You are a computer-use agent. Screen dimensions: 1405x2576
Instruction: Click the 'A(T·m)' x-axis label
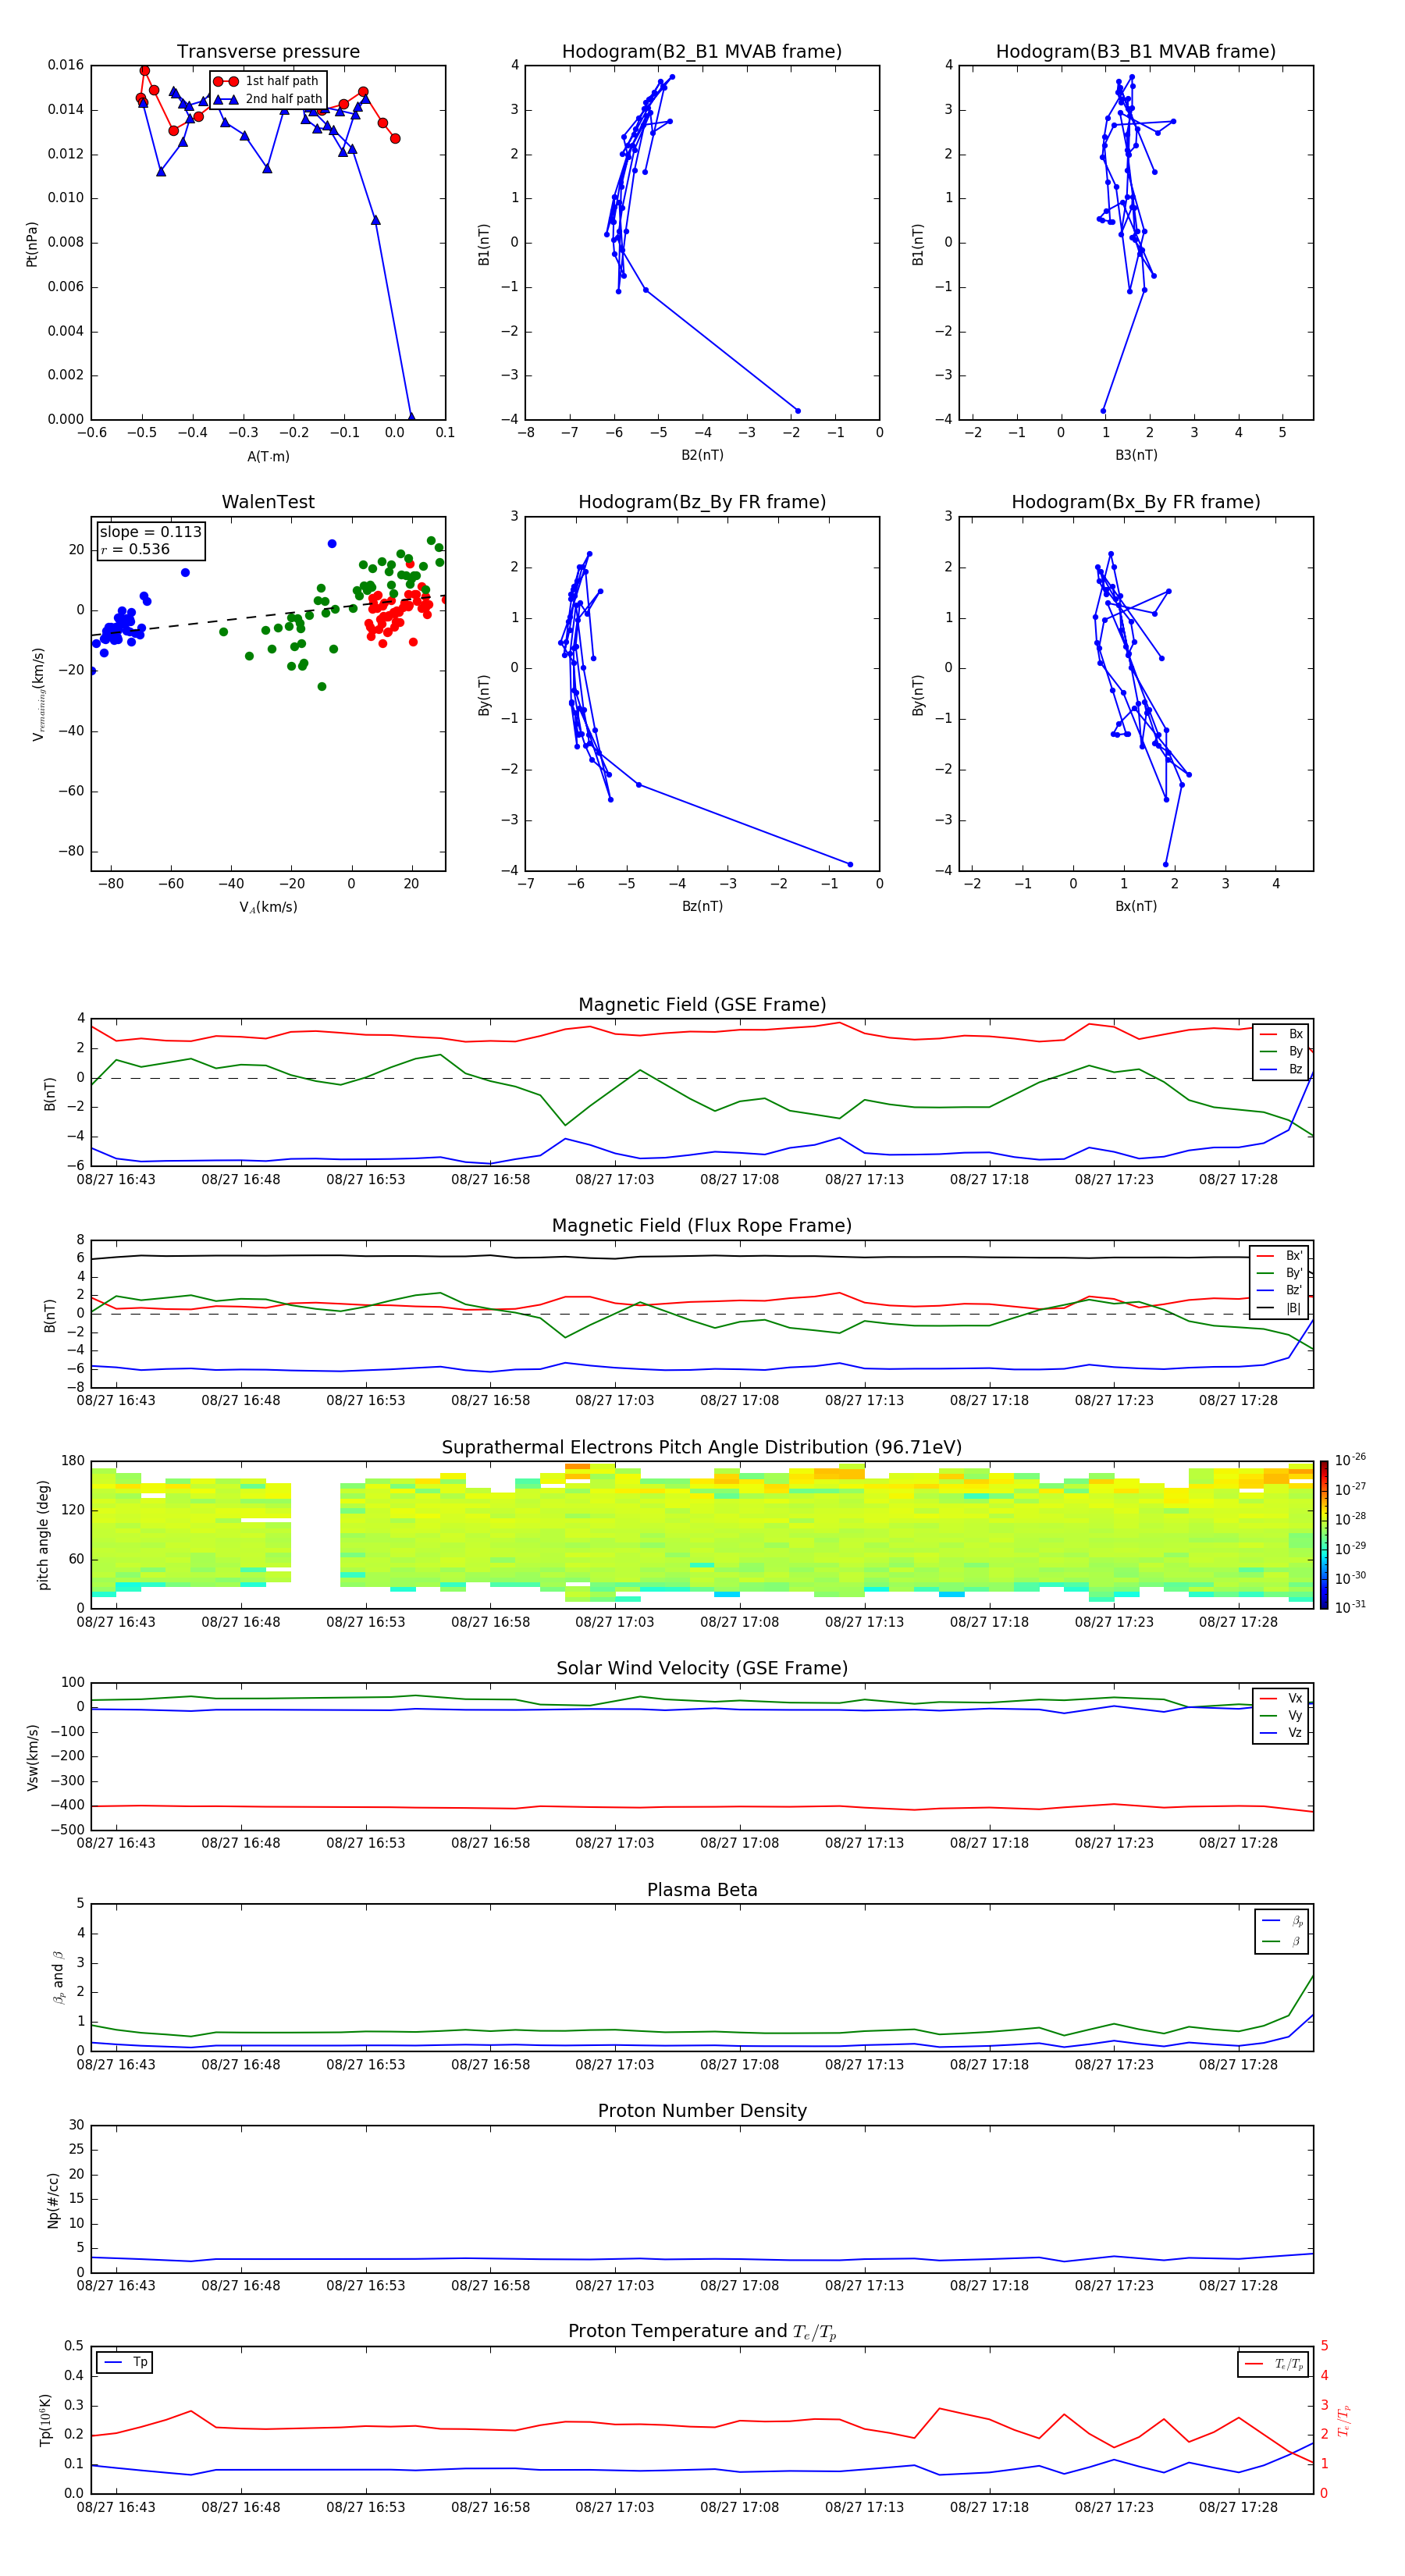pos(268,456)
